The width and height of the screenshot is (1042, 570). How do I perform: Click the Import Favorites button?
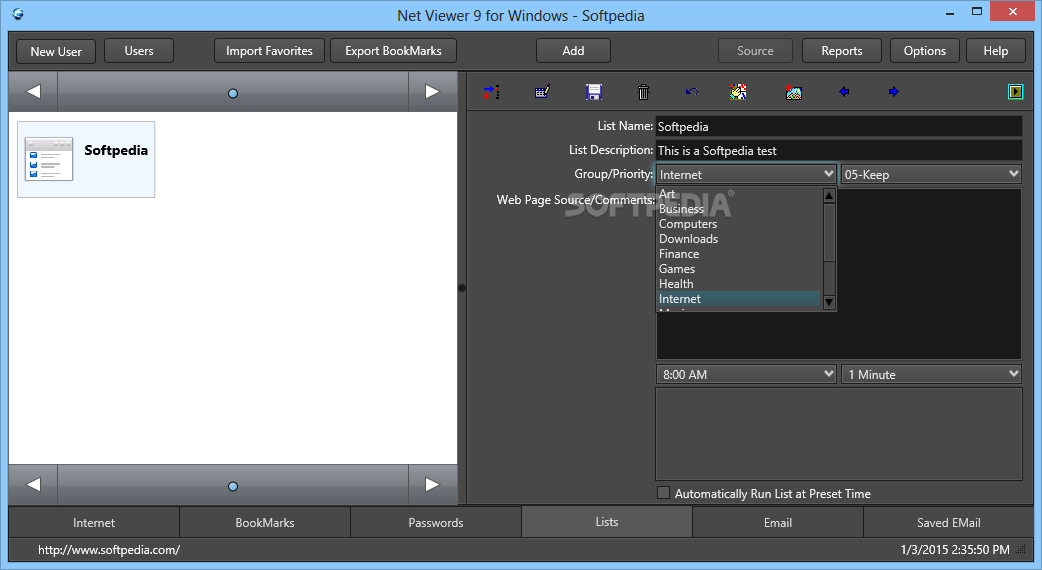[x=269, y=50]
